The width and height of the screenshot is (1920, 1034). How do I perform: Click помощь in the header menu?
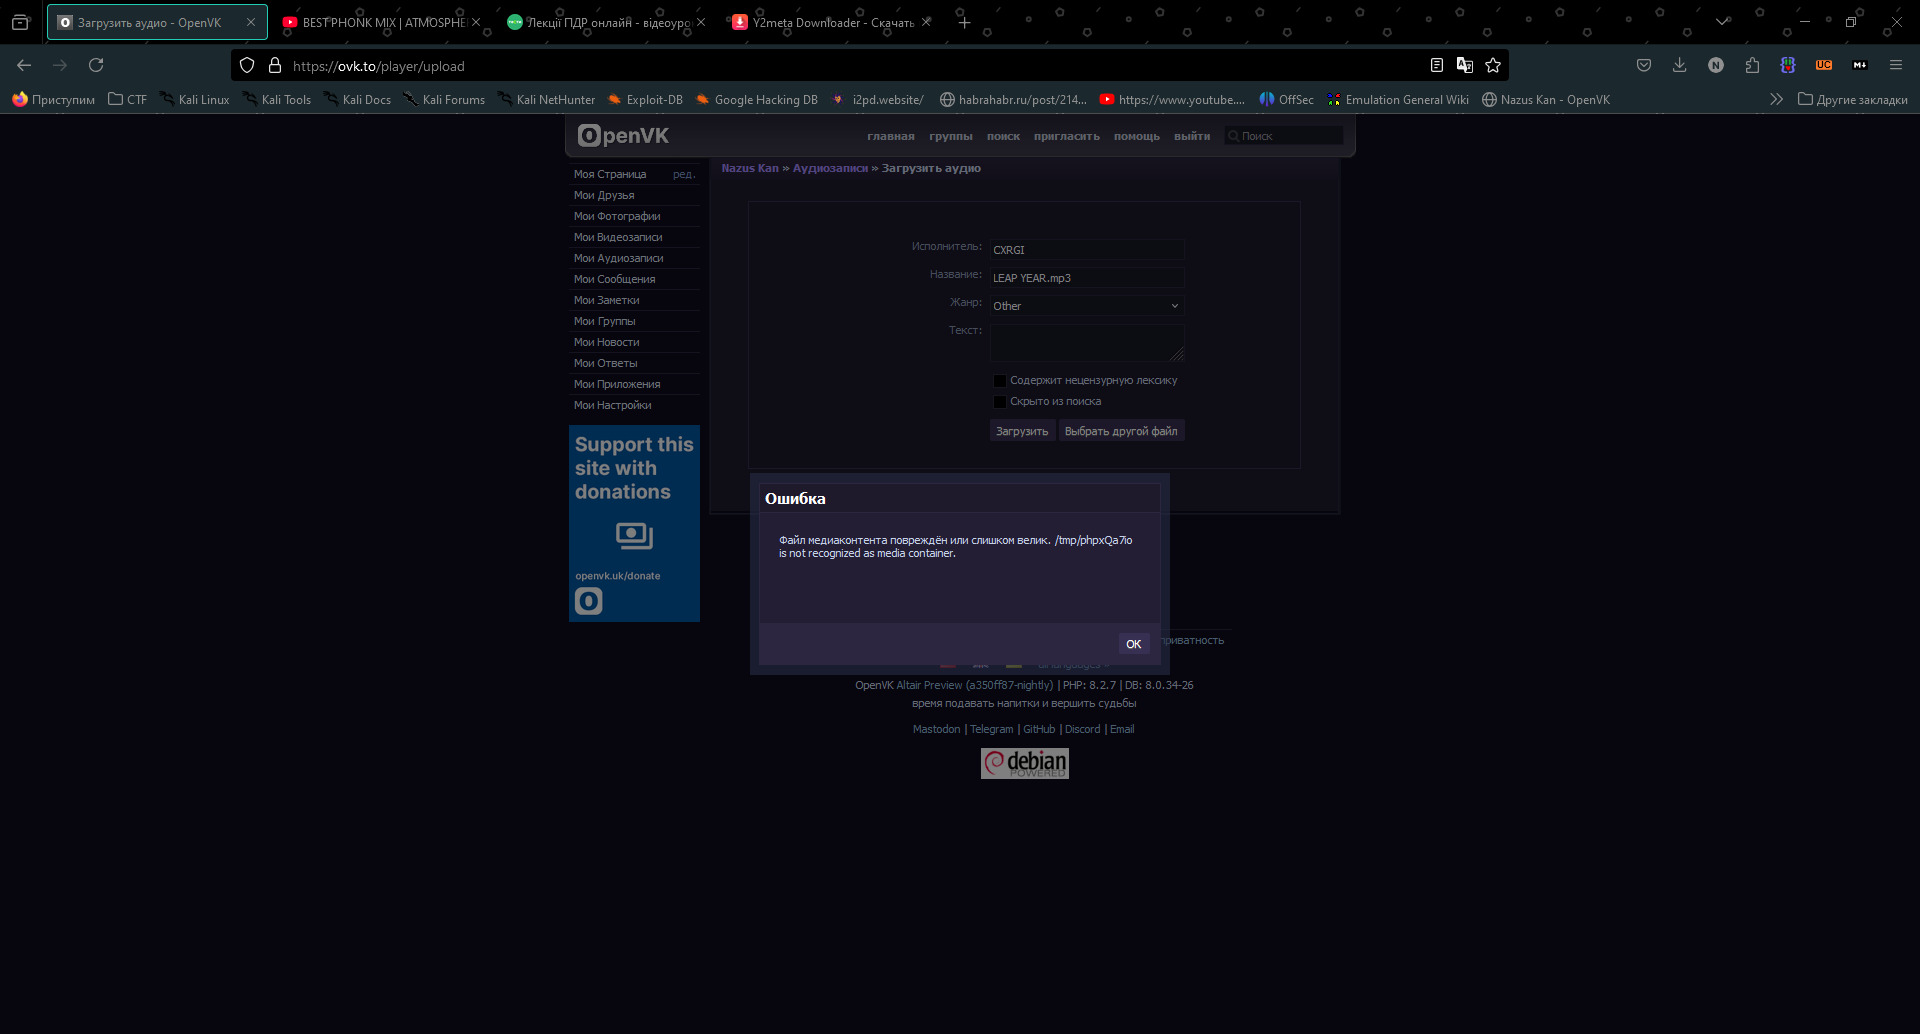click(1137, 136)
